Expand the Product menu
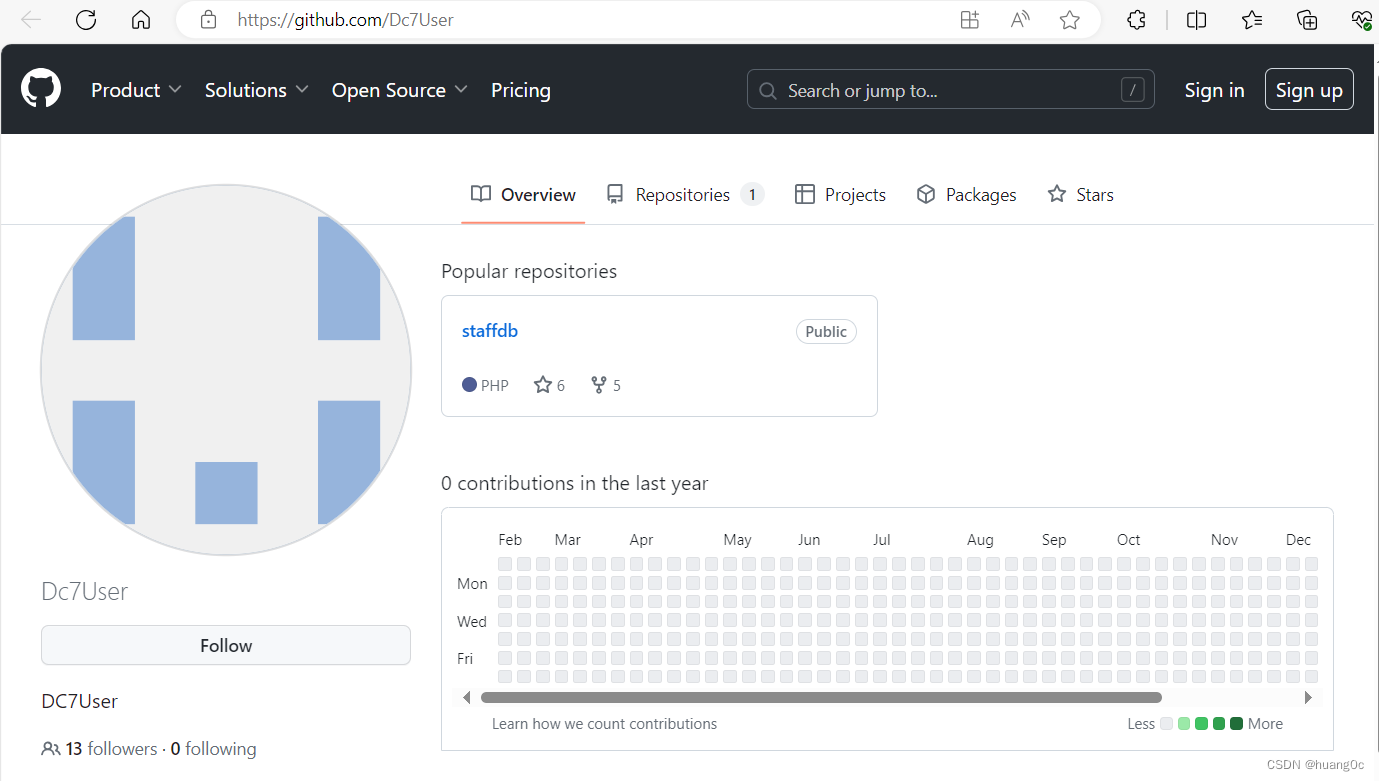This screenshot has height=781, width=1379. click(136, 90)
